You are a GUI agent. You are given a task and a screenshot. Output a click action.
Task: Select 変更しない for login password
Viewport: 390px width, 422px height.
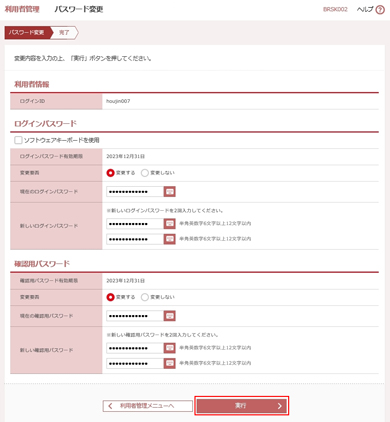coord(145,173)
